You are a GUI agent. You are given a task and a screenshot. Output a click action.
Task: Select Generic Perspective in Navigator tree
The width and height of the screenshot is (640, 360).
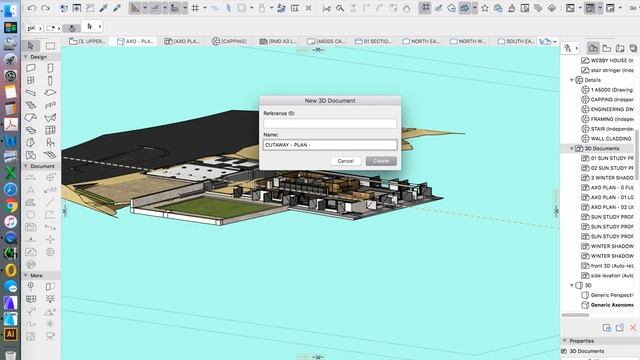[607, 295]
